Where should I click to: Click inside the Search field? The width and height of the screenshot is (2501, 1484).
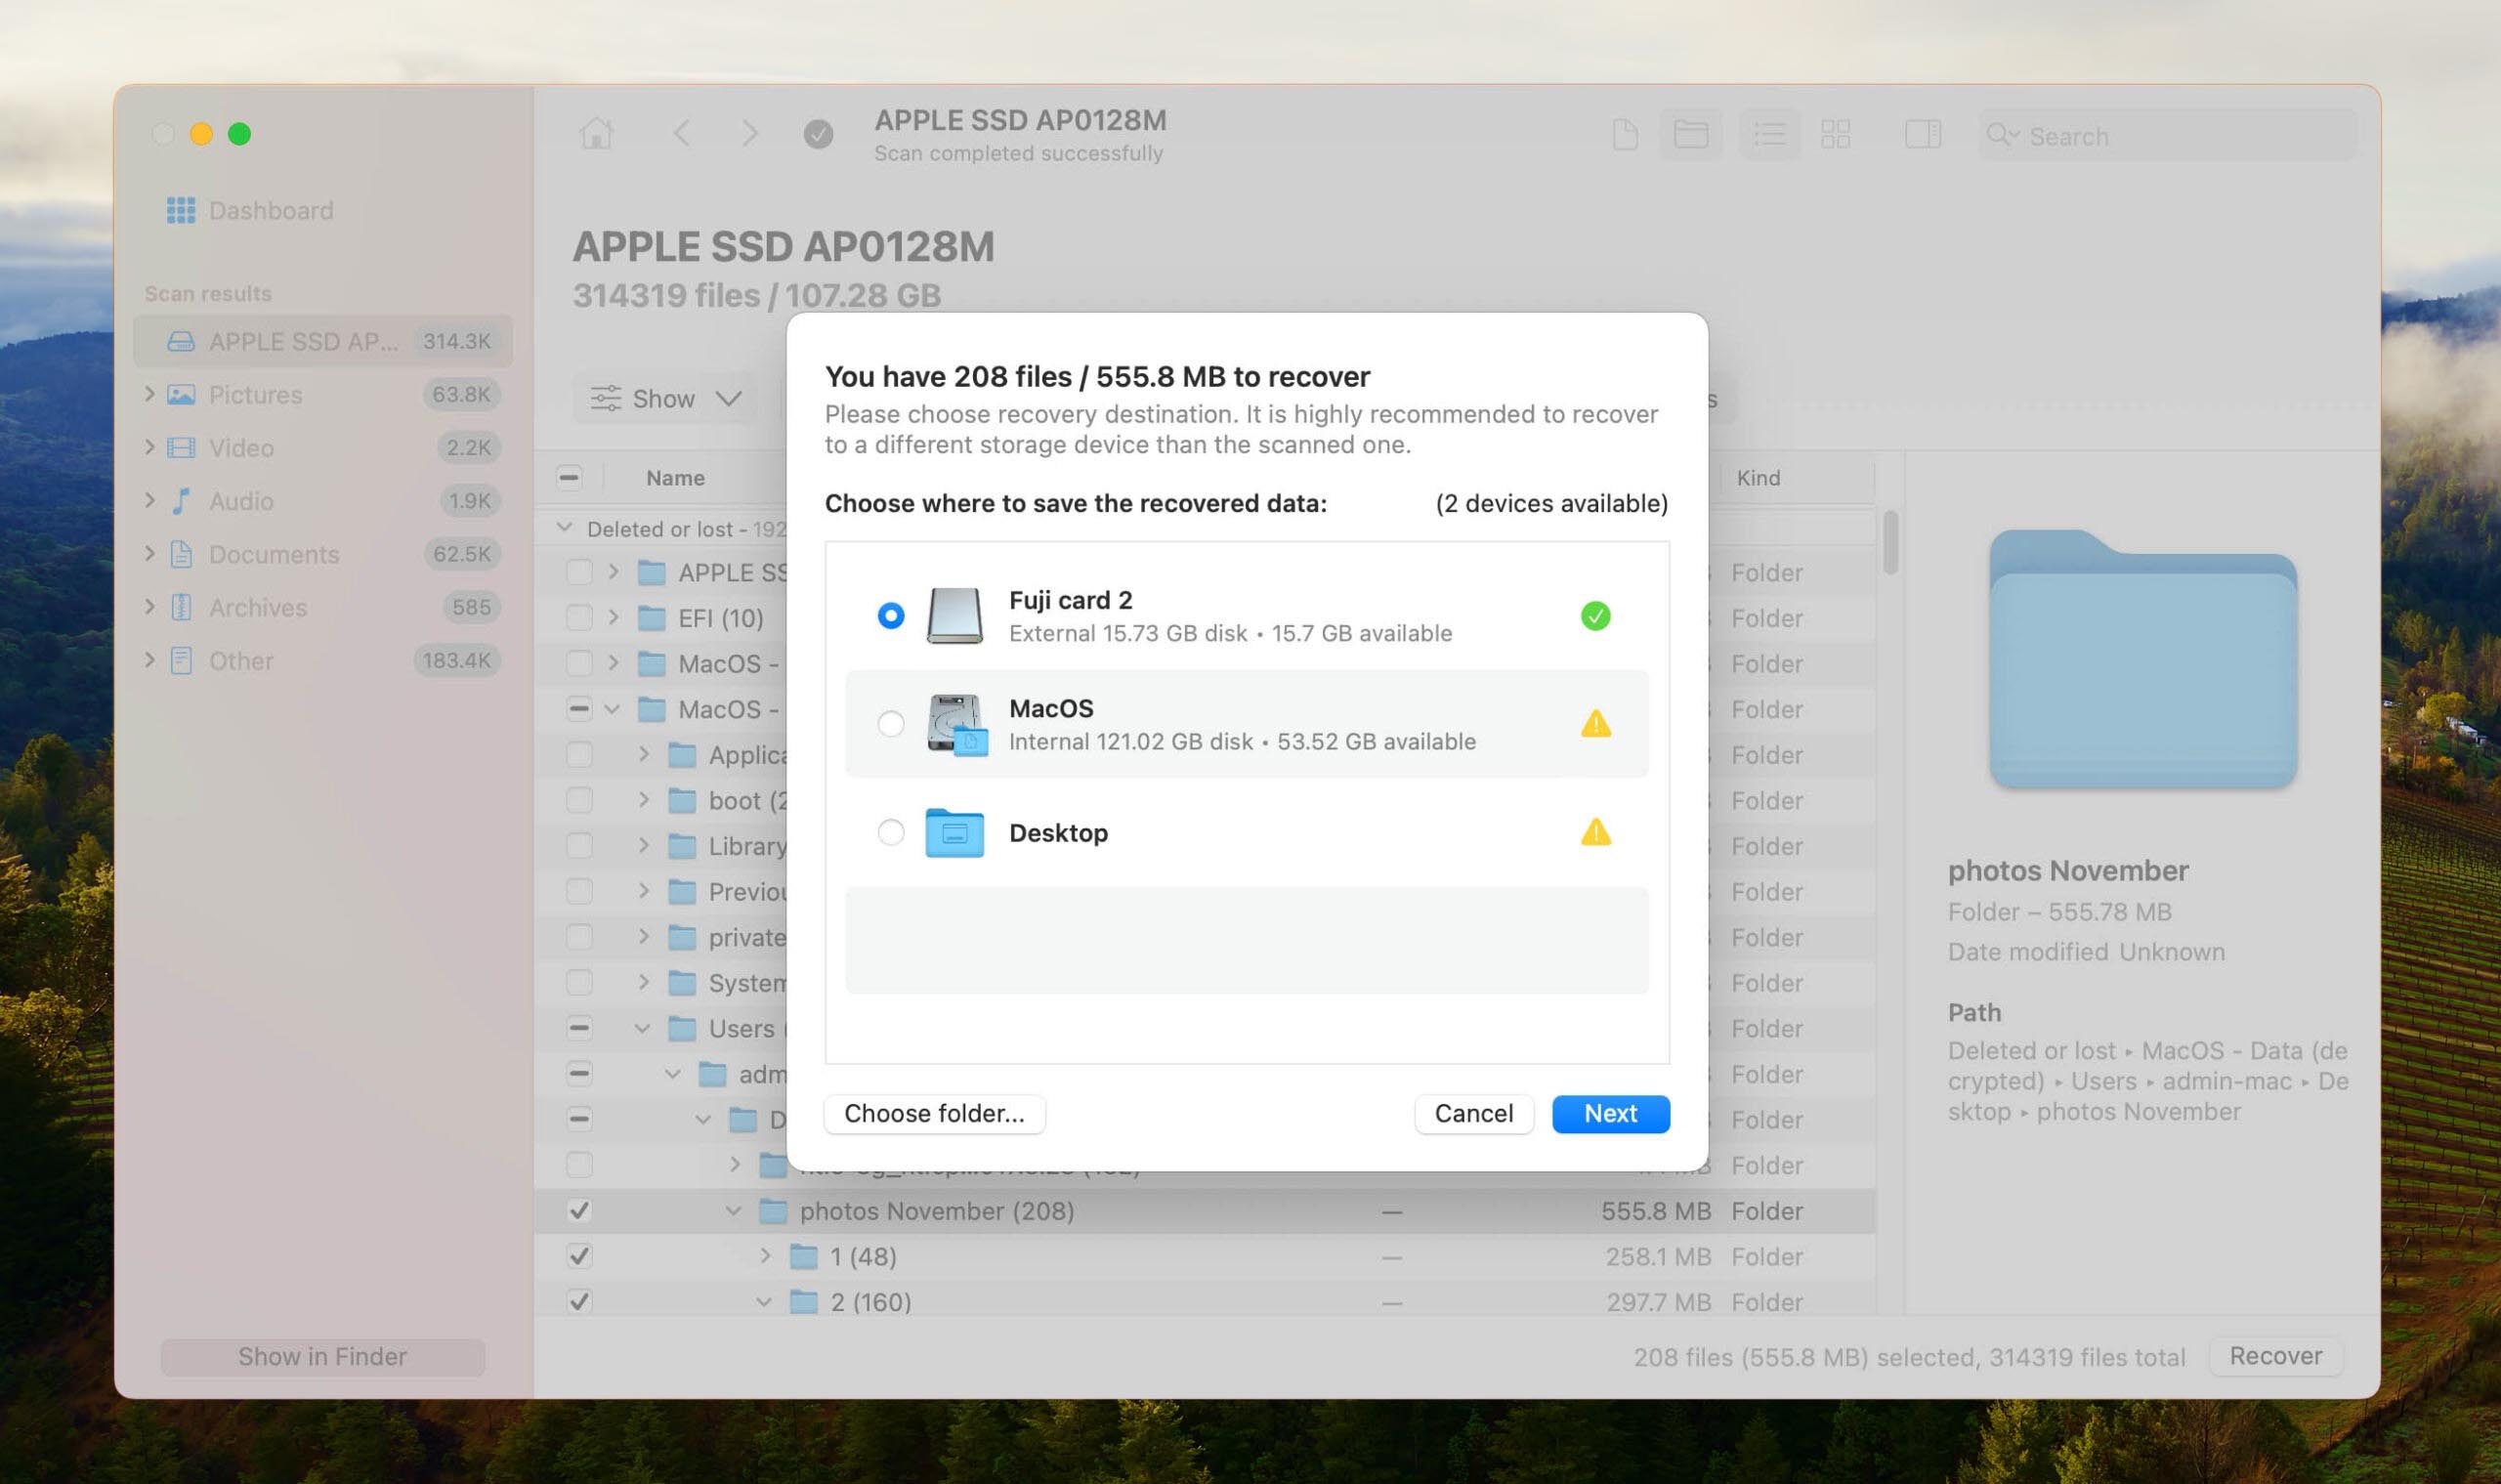click(x=2160, y=136)
